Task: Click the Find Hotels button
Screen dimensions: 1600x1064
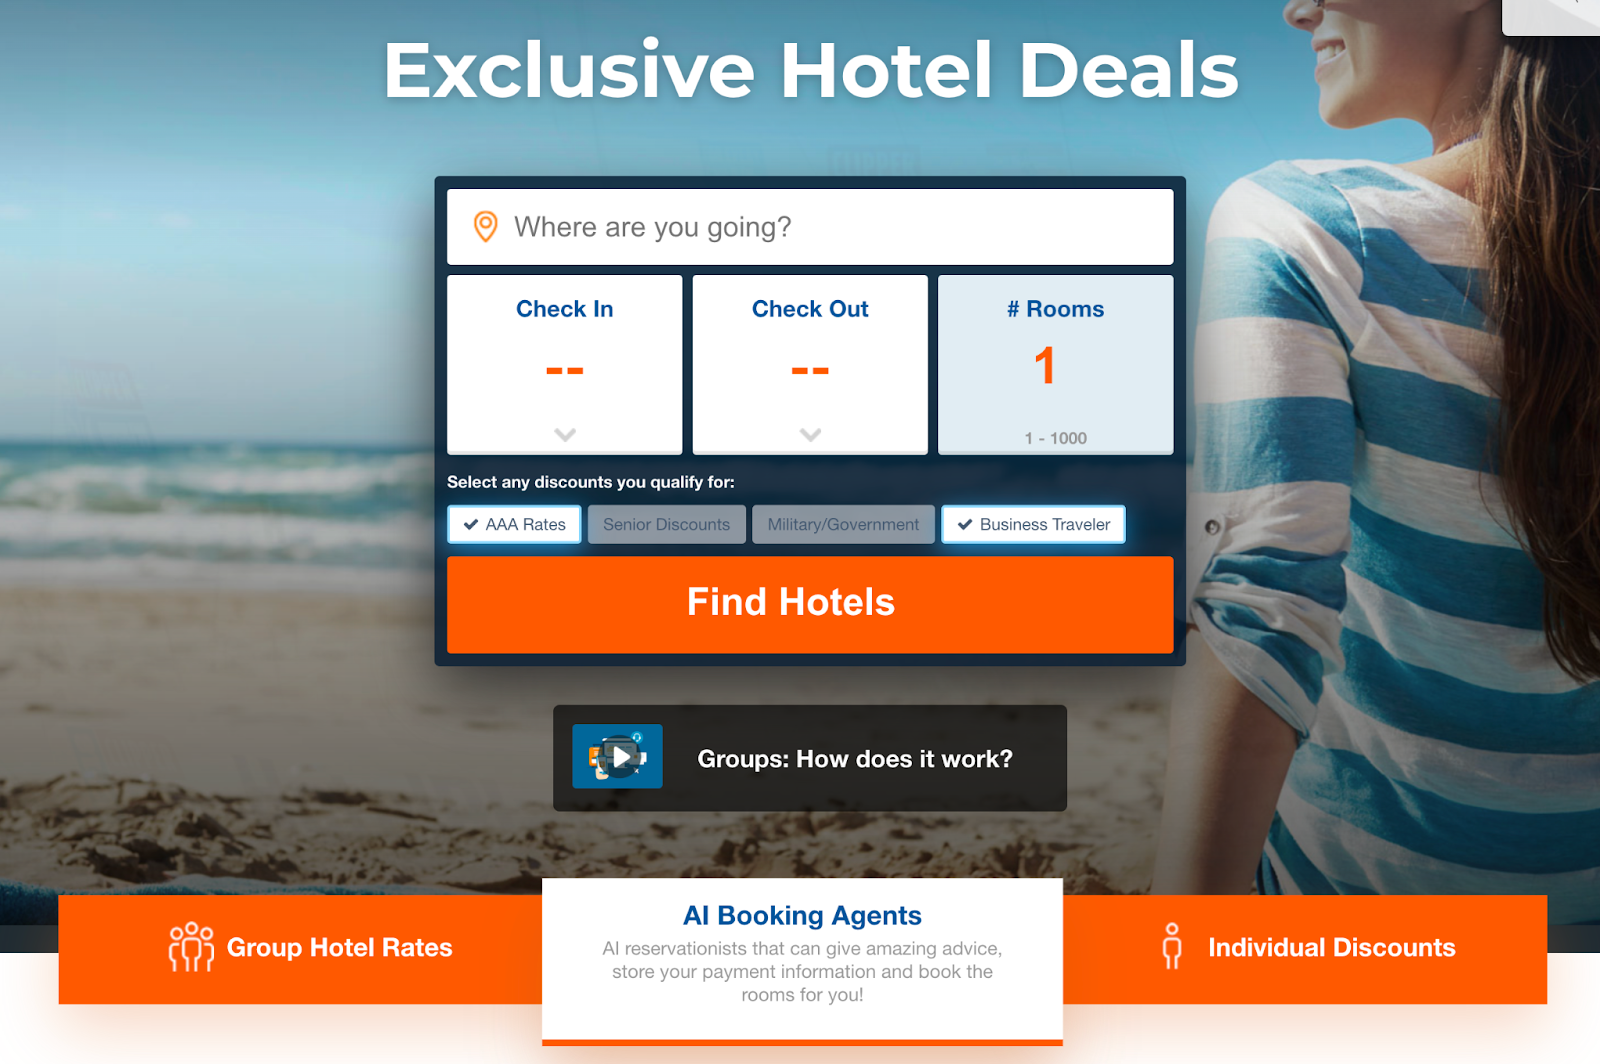Action: coord(810,604)
